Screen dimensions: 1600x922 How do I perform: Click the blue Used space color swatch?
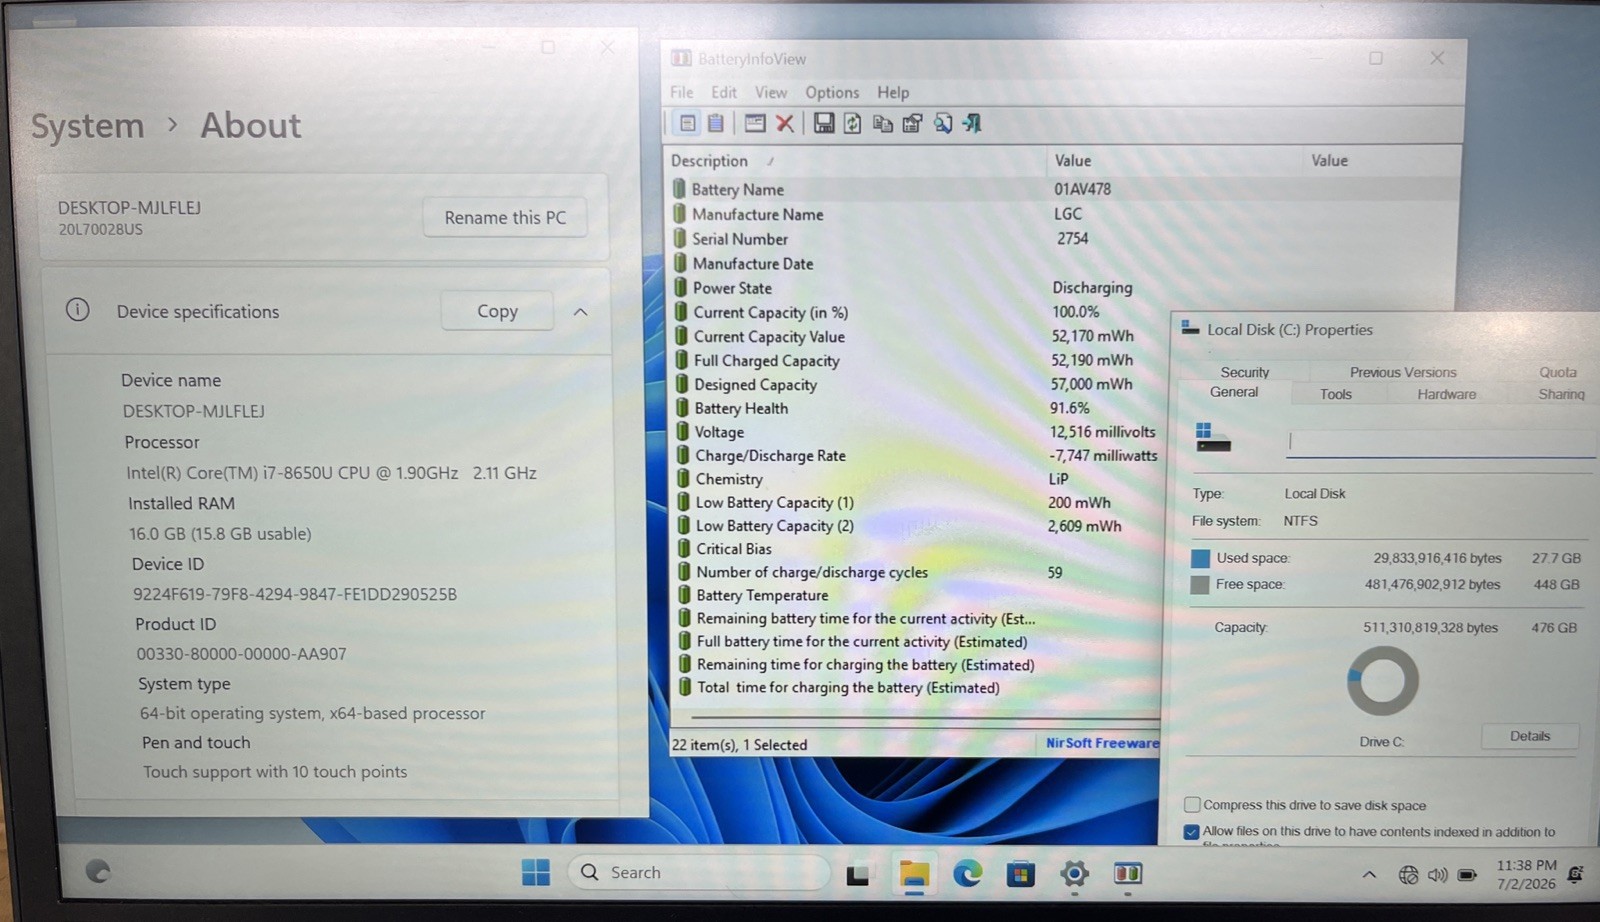1200,559
